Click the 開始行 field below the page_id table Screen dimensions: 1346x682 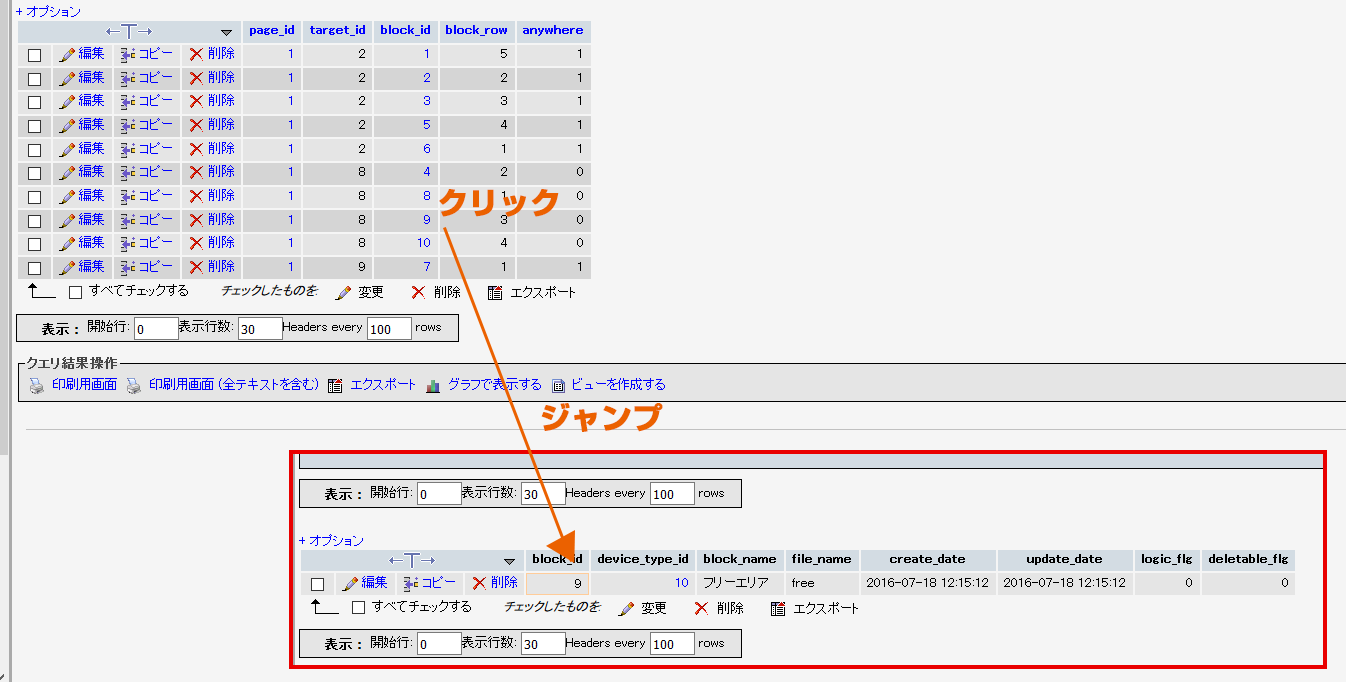tap(155, 328)
